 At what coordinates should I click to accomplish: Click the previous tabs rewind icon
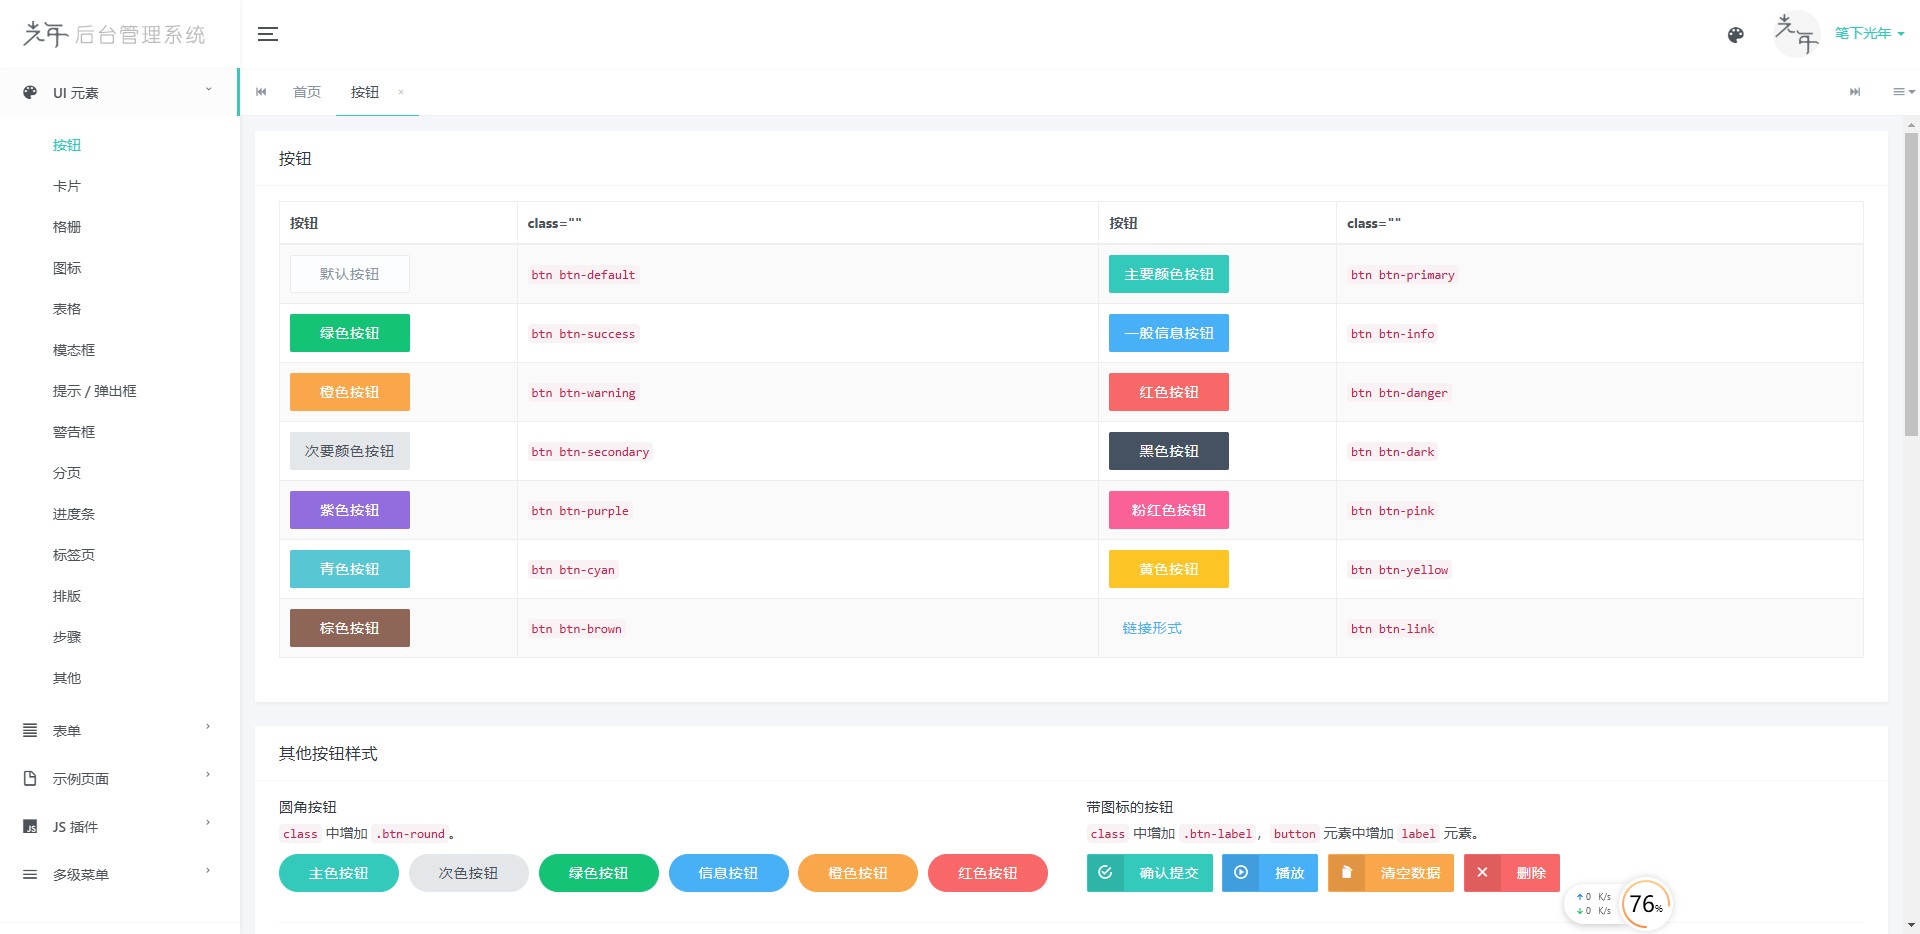point(262,92)
